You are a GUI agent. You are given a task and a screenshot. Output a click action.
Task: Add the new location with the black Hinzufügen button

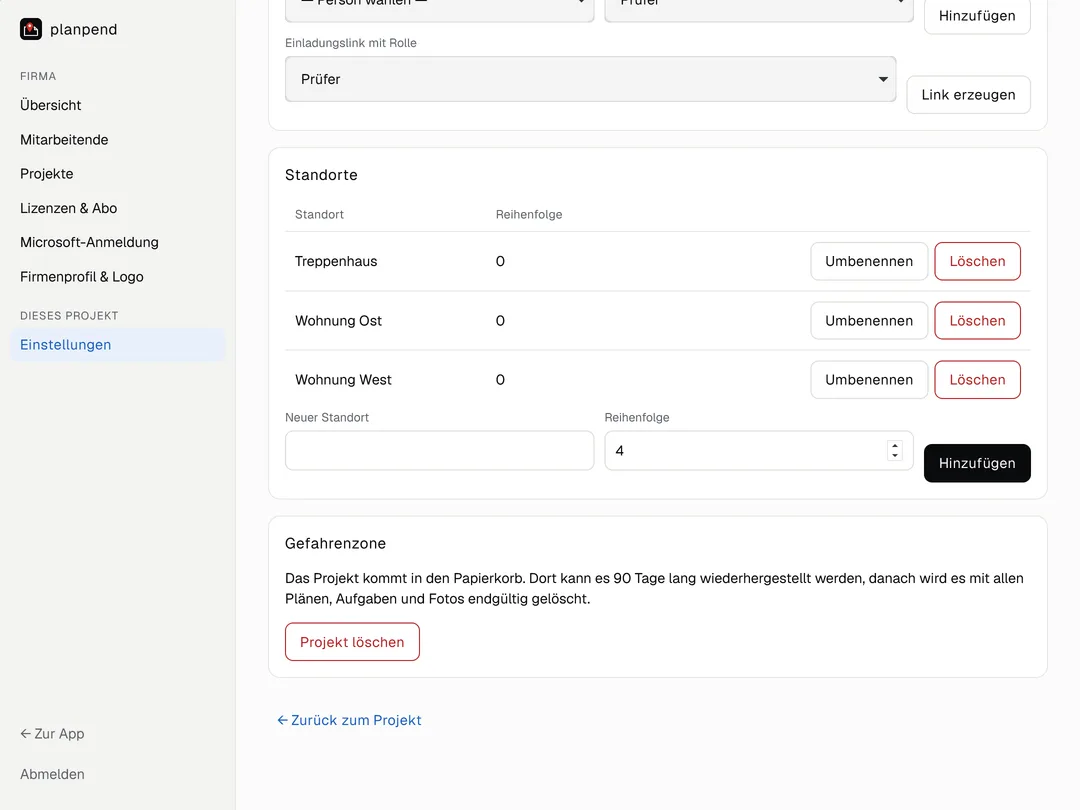977,463
